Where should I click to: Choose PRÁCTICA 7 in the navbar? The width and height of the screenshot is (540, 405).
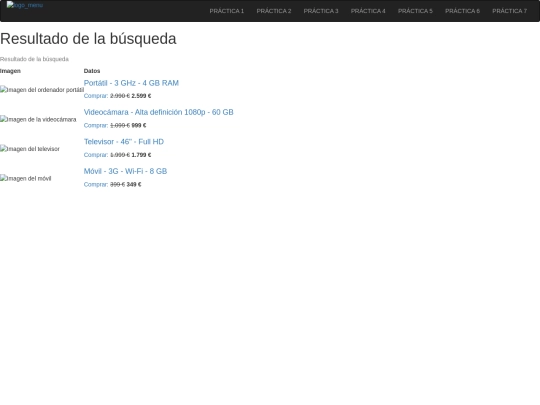tap(510, 11)
